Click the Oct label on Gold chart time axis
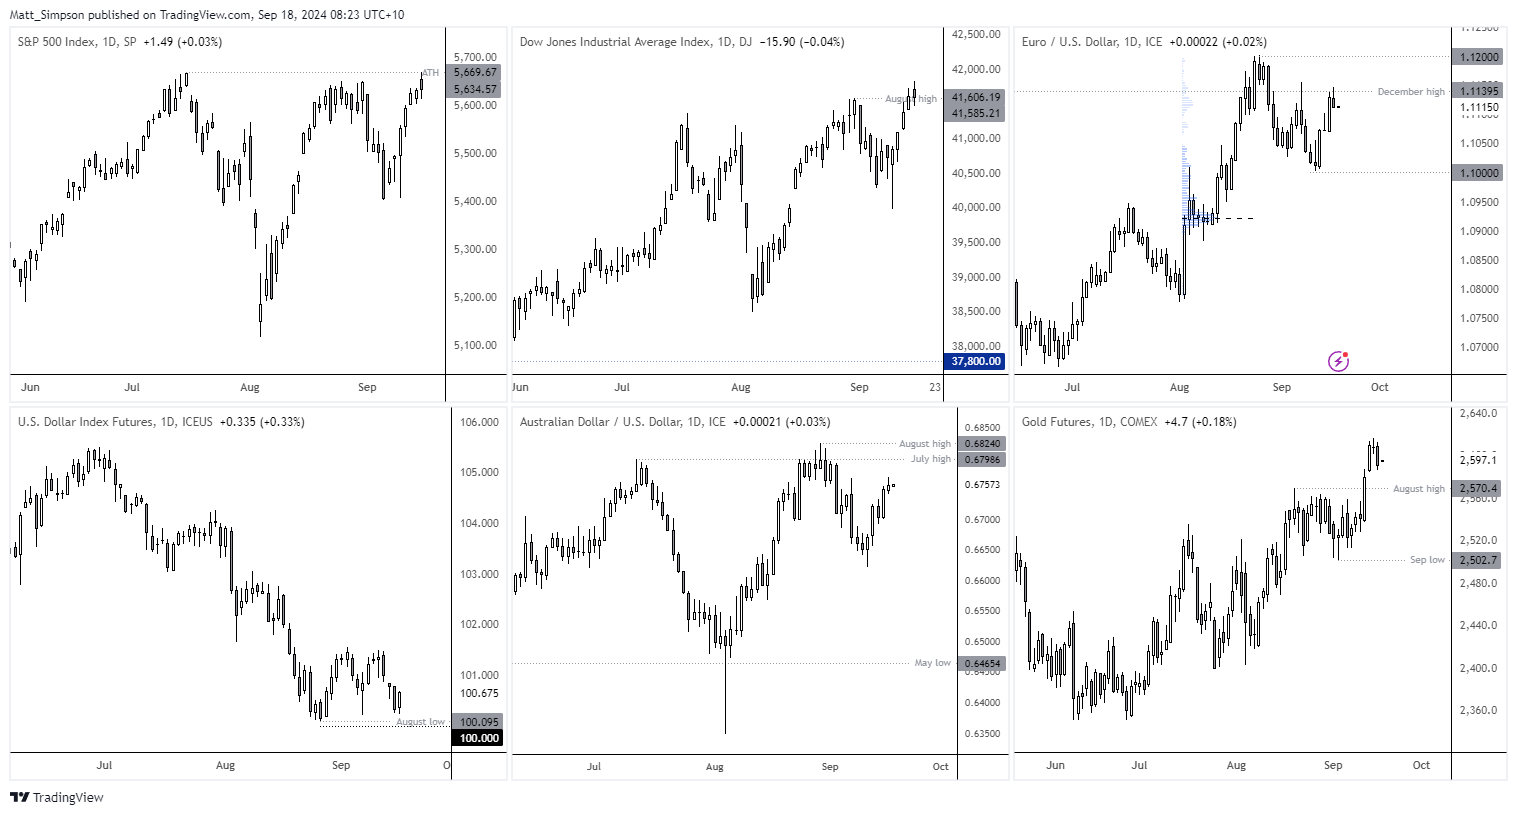Screen dimensions: 1517x815 pyautogui.click(x=1421, y=765)
